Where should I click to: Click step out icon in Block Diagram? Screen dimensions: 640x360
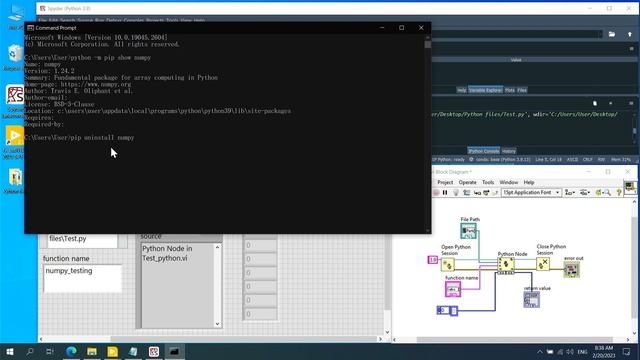point(495,192)
